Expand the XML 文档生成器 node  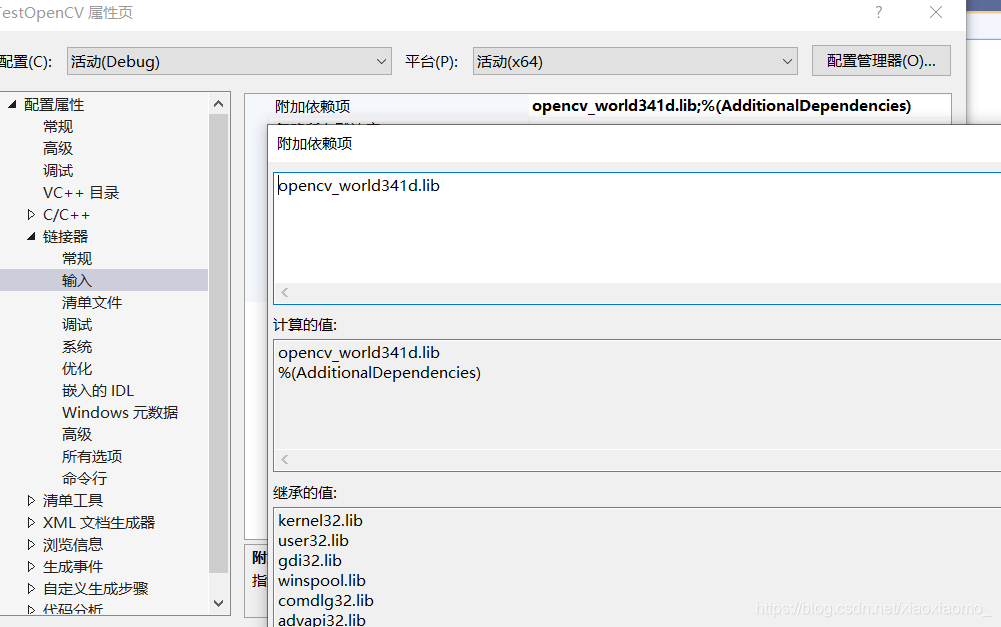point(31,522)
